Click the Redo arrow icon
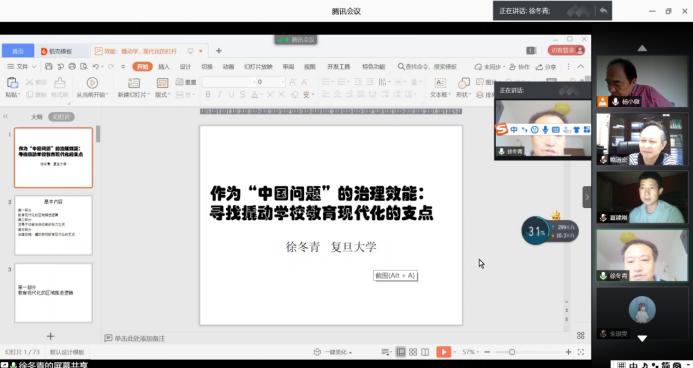Image resolution: width=693 pixels, height=368 pixels. [x=110, y=67]
